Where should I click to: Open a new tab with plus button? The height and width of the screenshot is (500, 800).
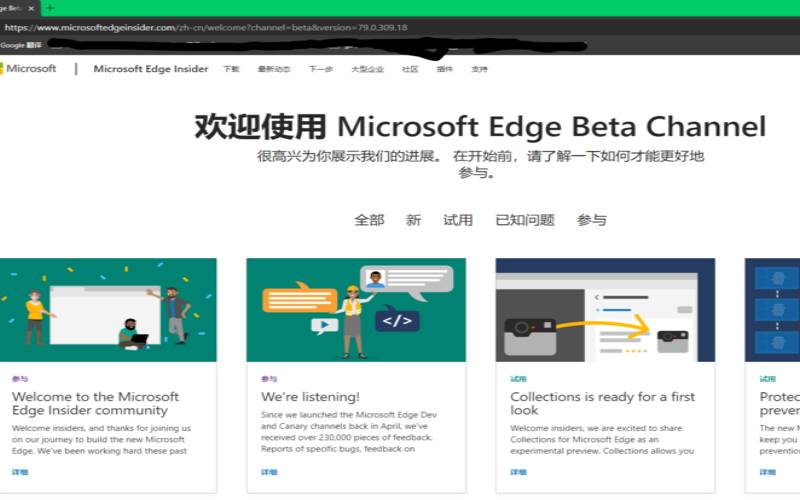pos(50,8)
